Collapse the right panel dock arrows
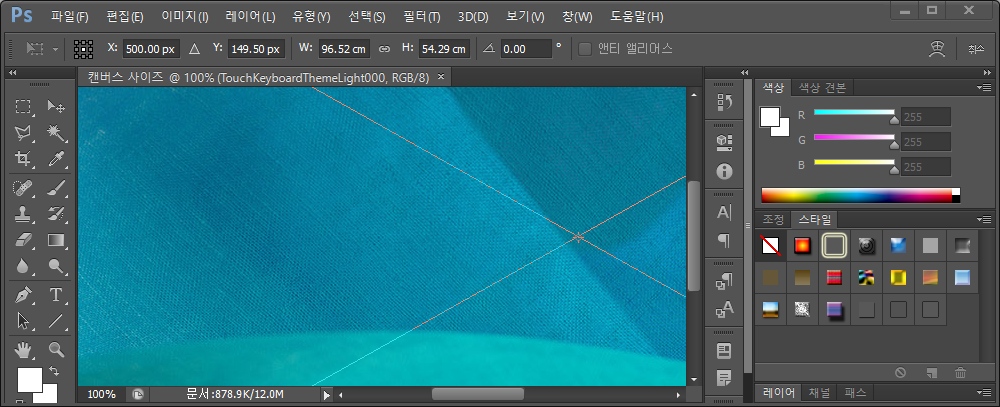 tap(989, 73)
